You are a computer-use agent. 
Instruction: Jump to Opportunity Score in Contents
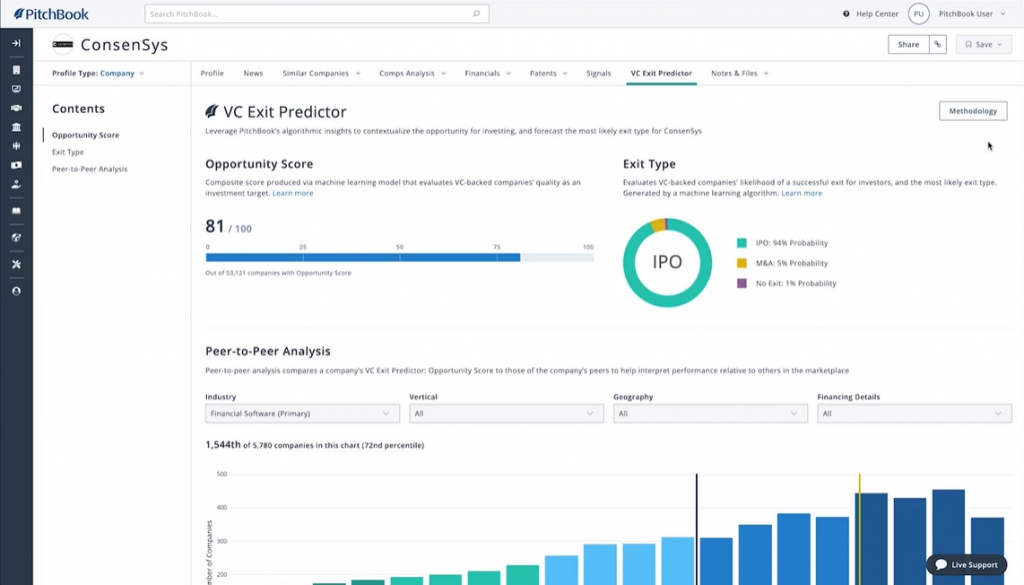86,135
